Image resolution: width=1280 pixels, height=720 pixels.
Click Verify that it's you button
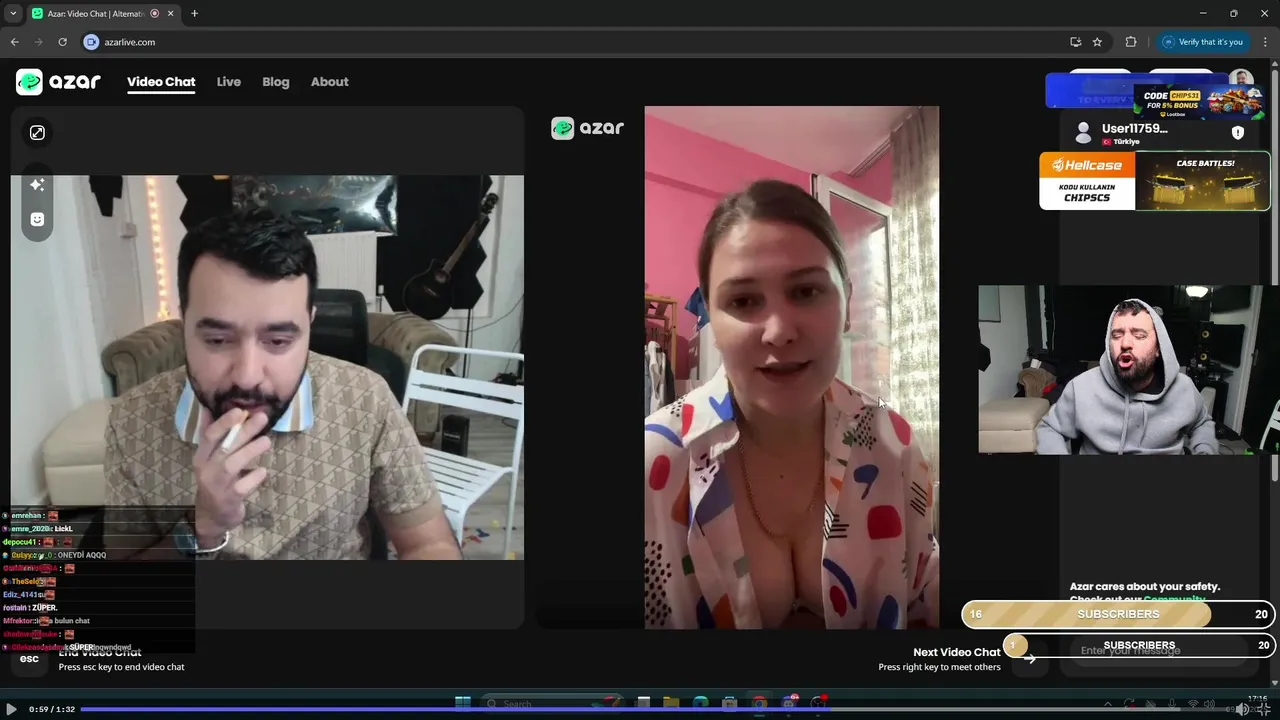pos(1202,42)
